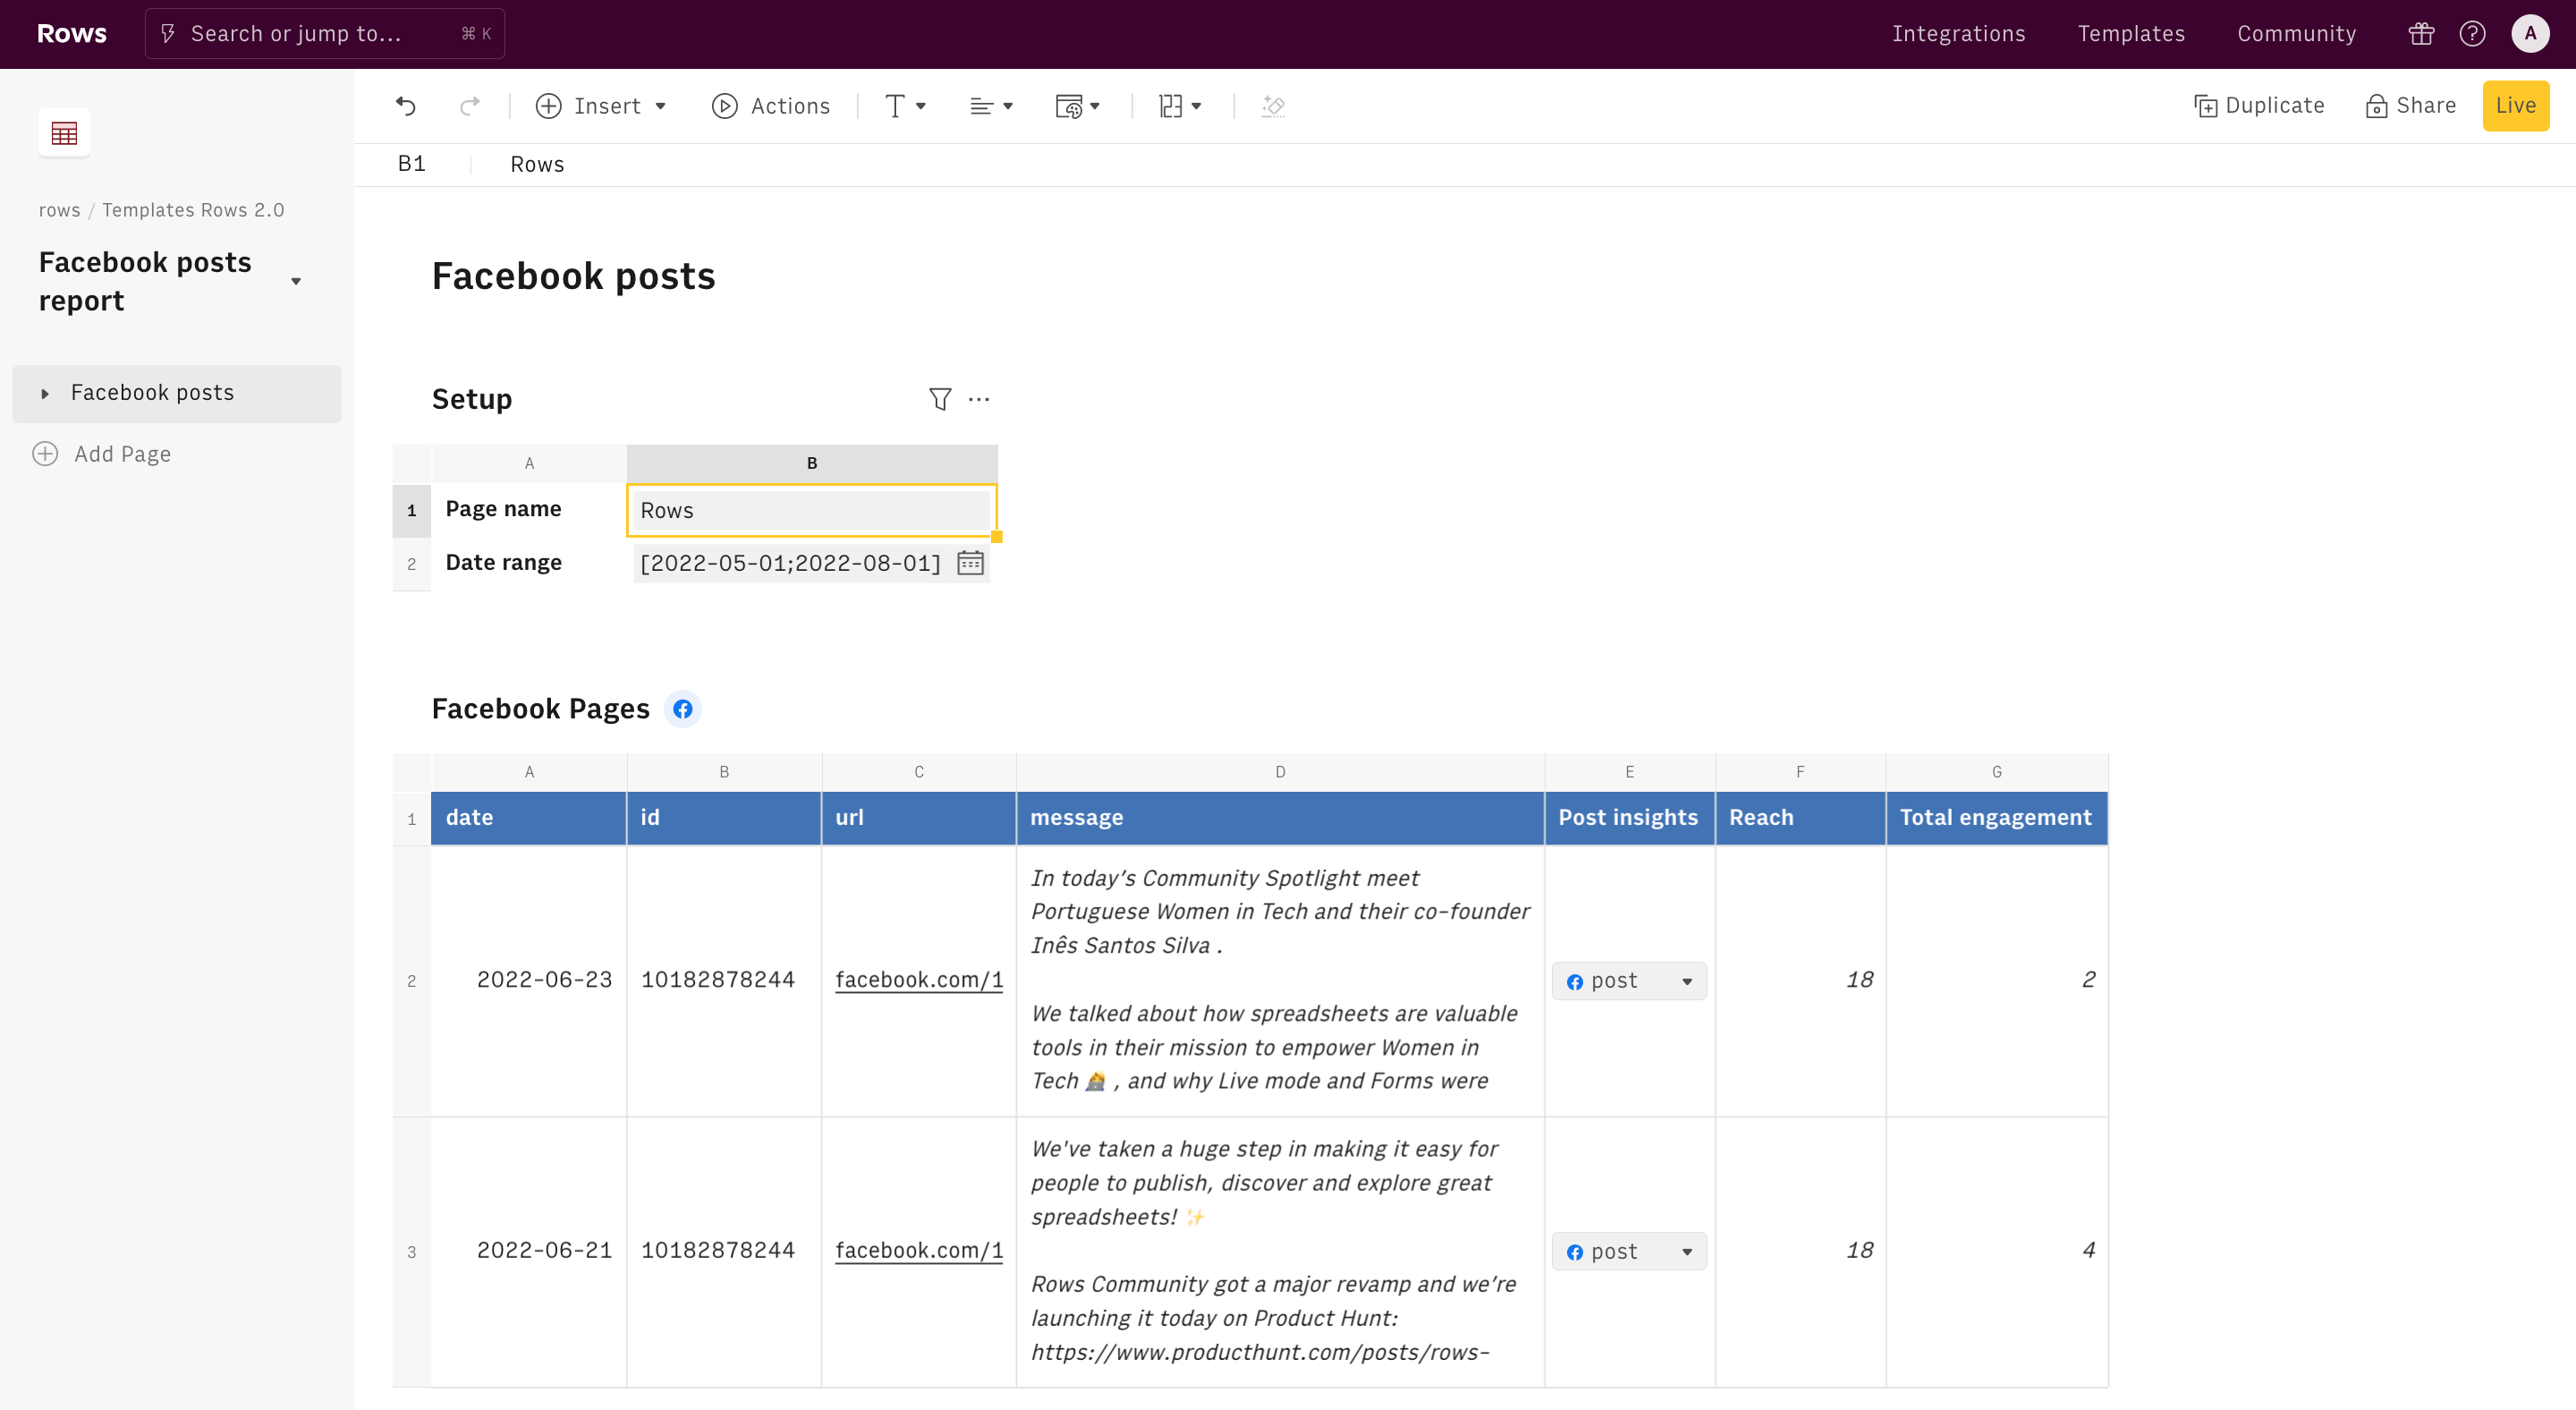Click the clear formatting eraser icon
2576x1410 pixels.
(x=1273, y=106)
